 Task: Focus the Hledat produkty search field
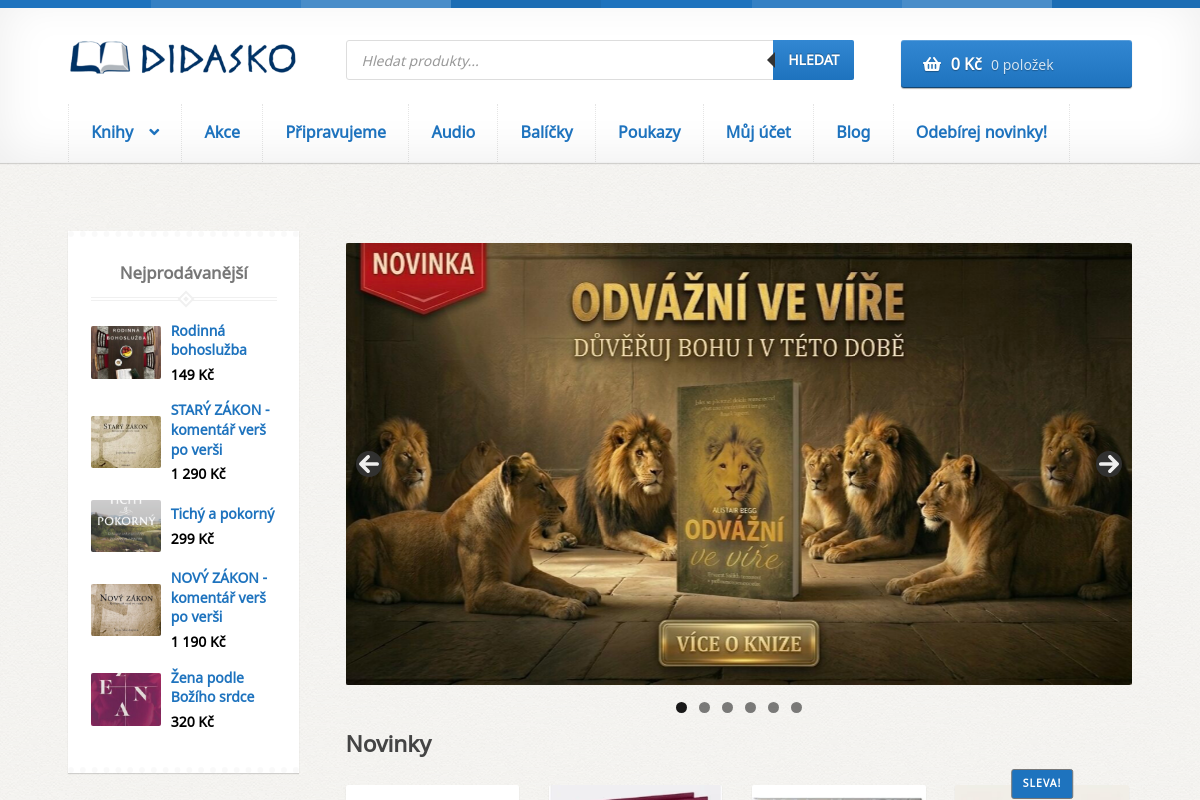[x=560, y=60]
